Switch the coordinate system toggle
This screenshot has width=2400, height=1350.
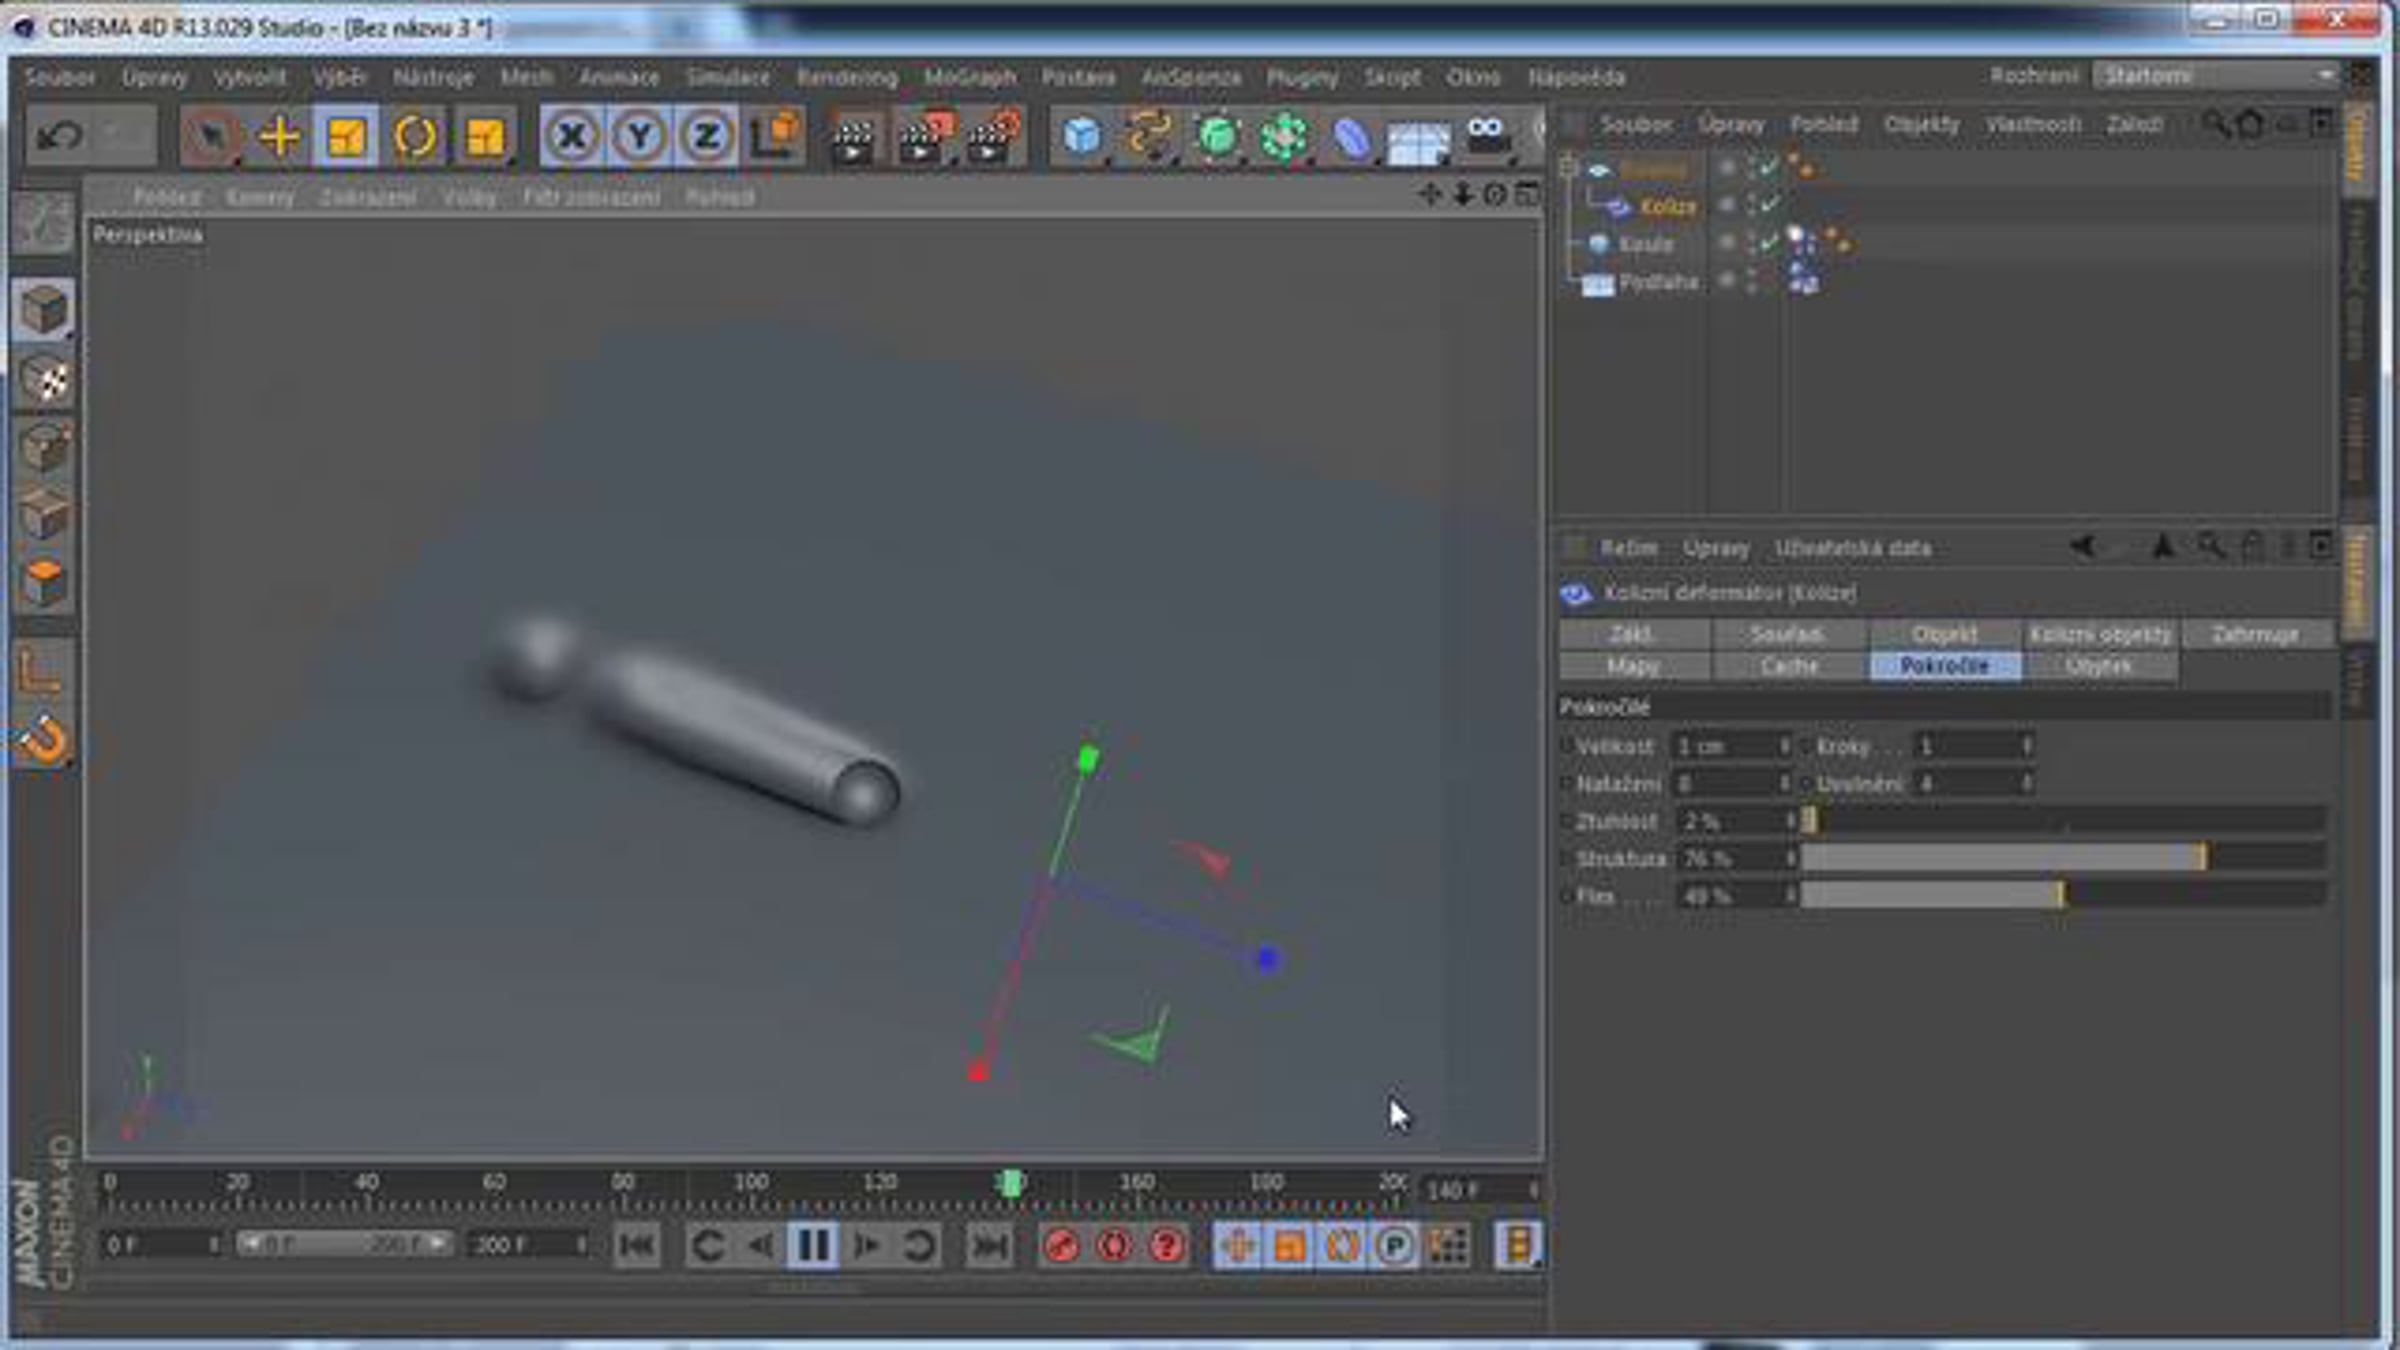click(775, 135)
